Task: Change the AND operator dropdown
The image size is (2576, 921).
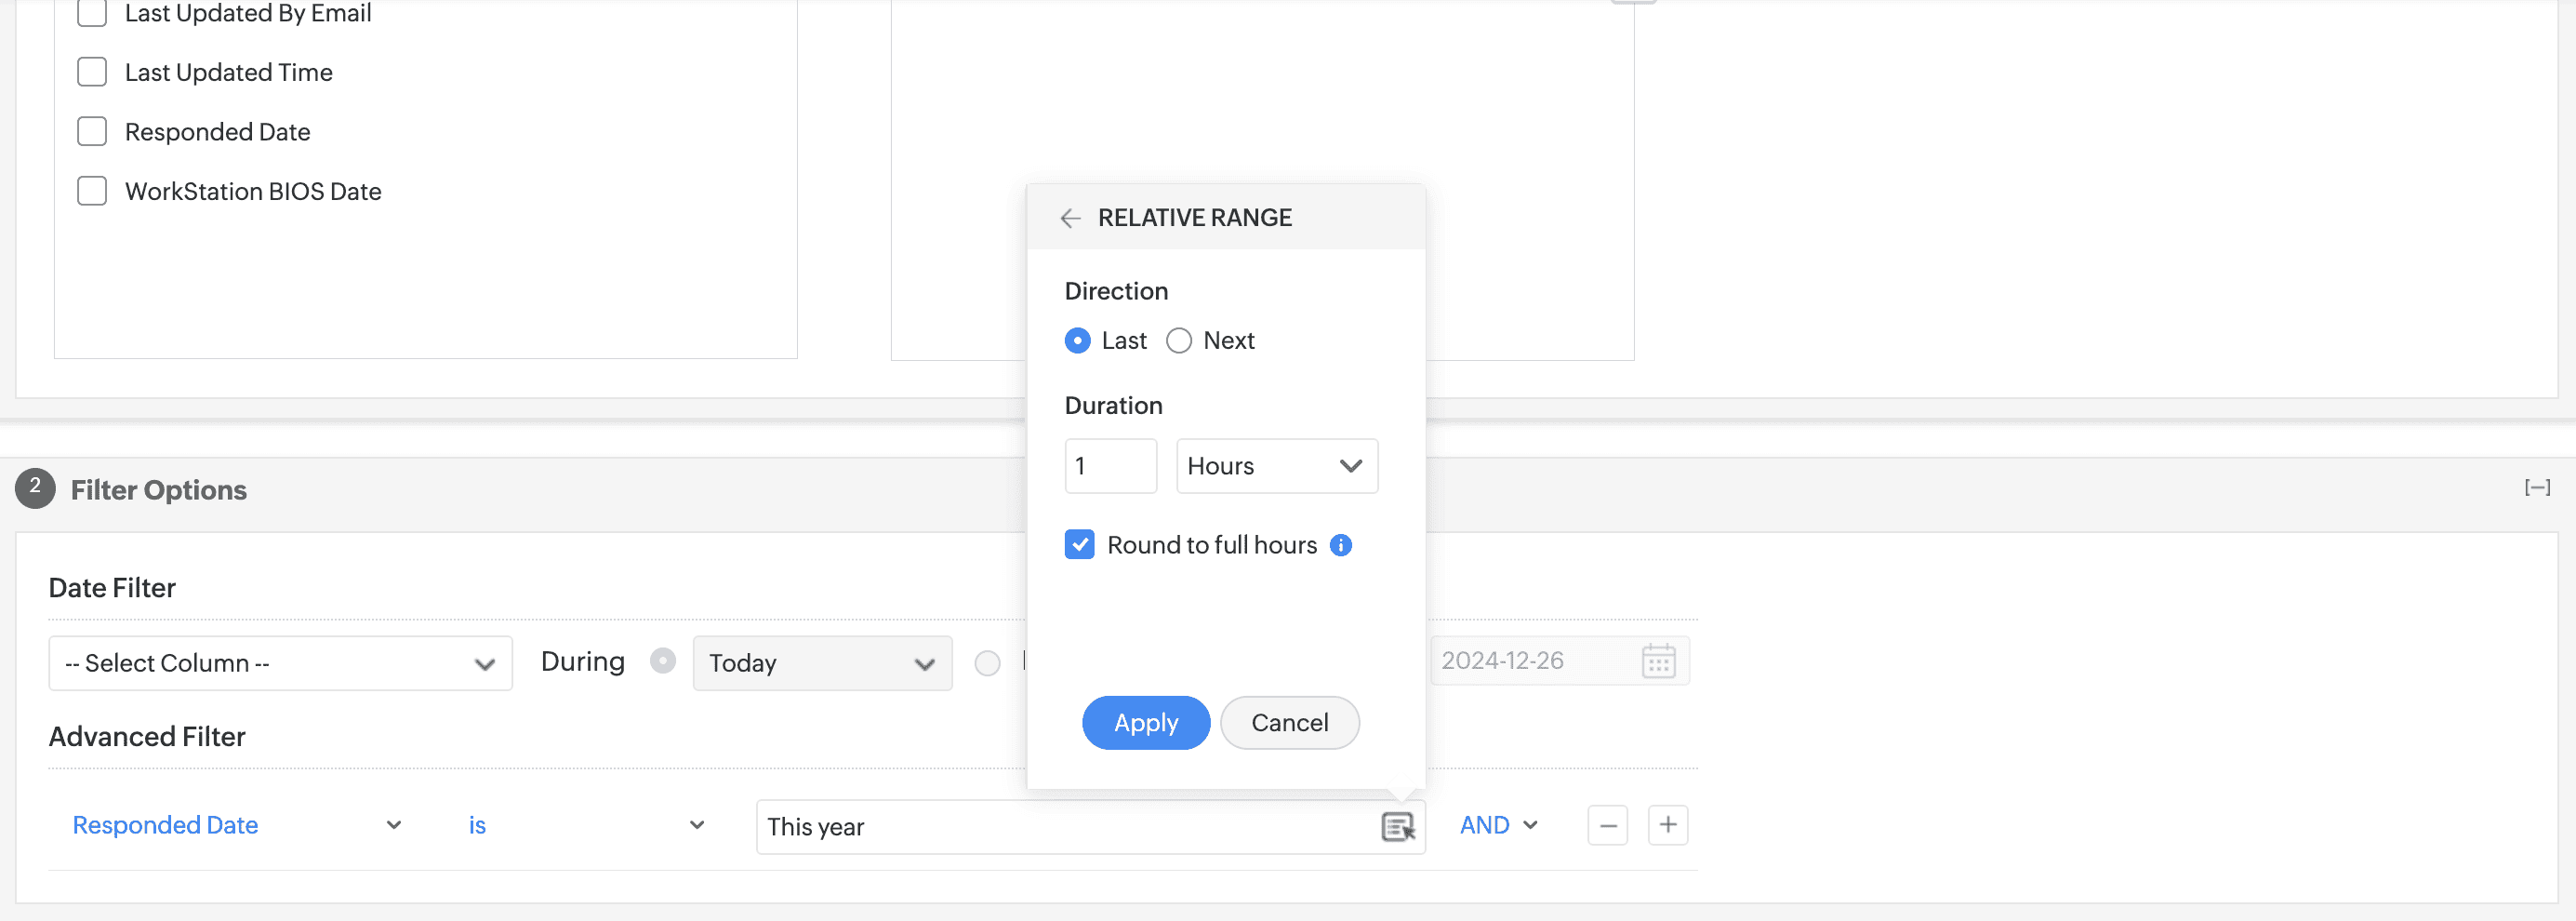Action: click(1497, 825)
